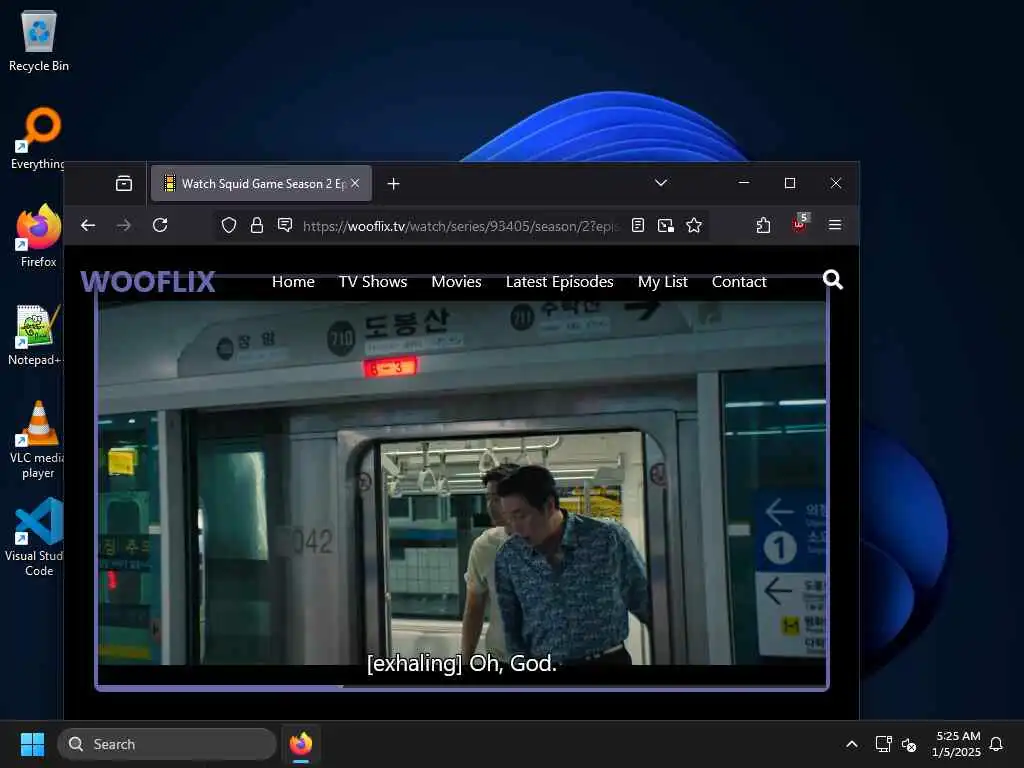
Task: Open the notifications bell in taskbar
Action: coord(996,744)
